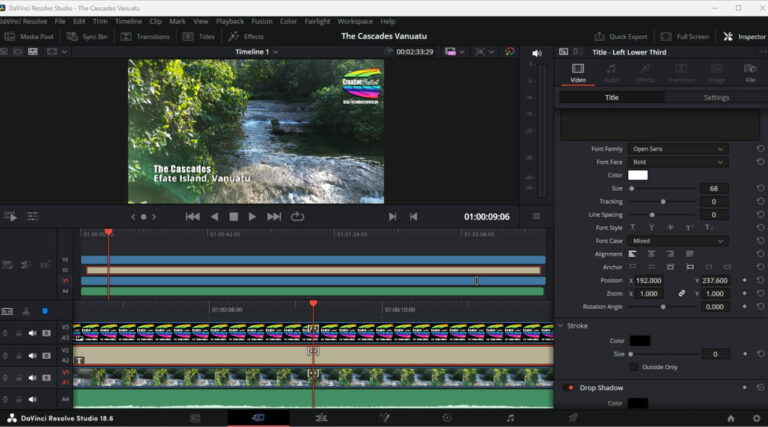This screenshot has width=768, height=427.
Task: Set text alignment to left
Action: [632, 254]
